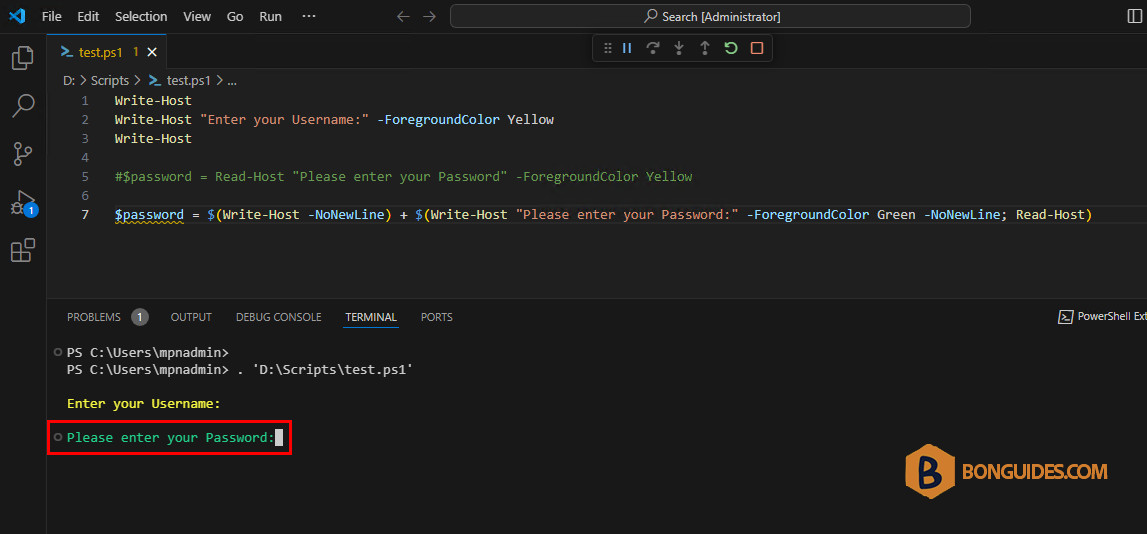Click the VS Code logo icon
Screen dimensions: 1147x534
coord(18,16)
